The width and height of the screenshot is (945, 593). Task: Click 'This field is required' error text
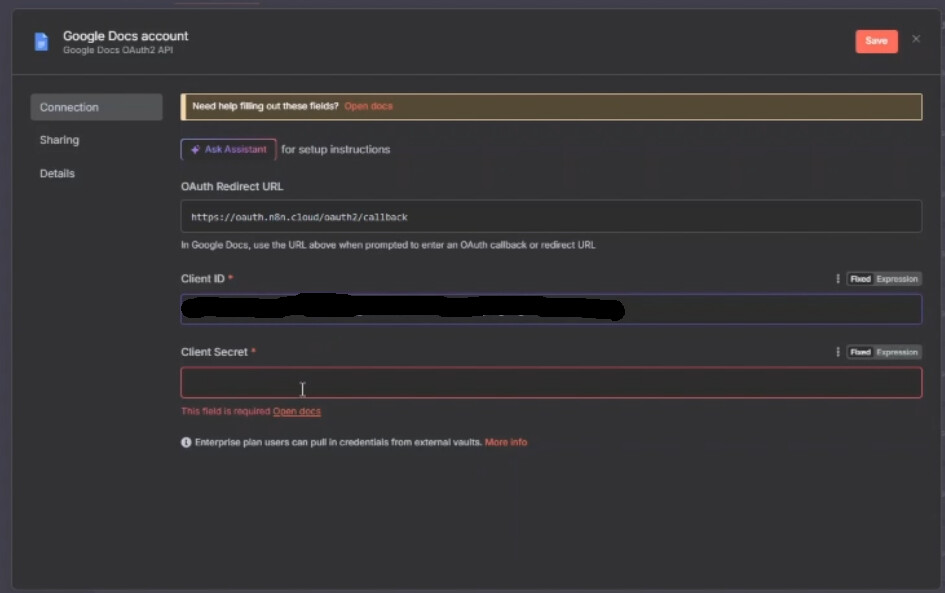tap(225, 411)
